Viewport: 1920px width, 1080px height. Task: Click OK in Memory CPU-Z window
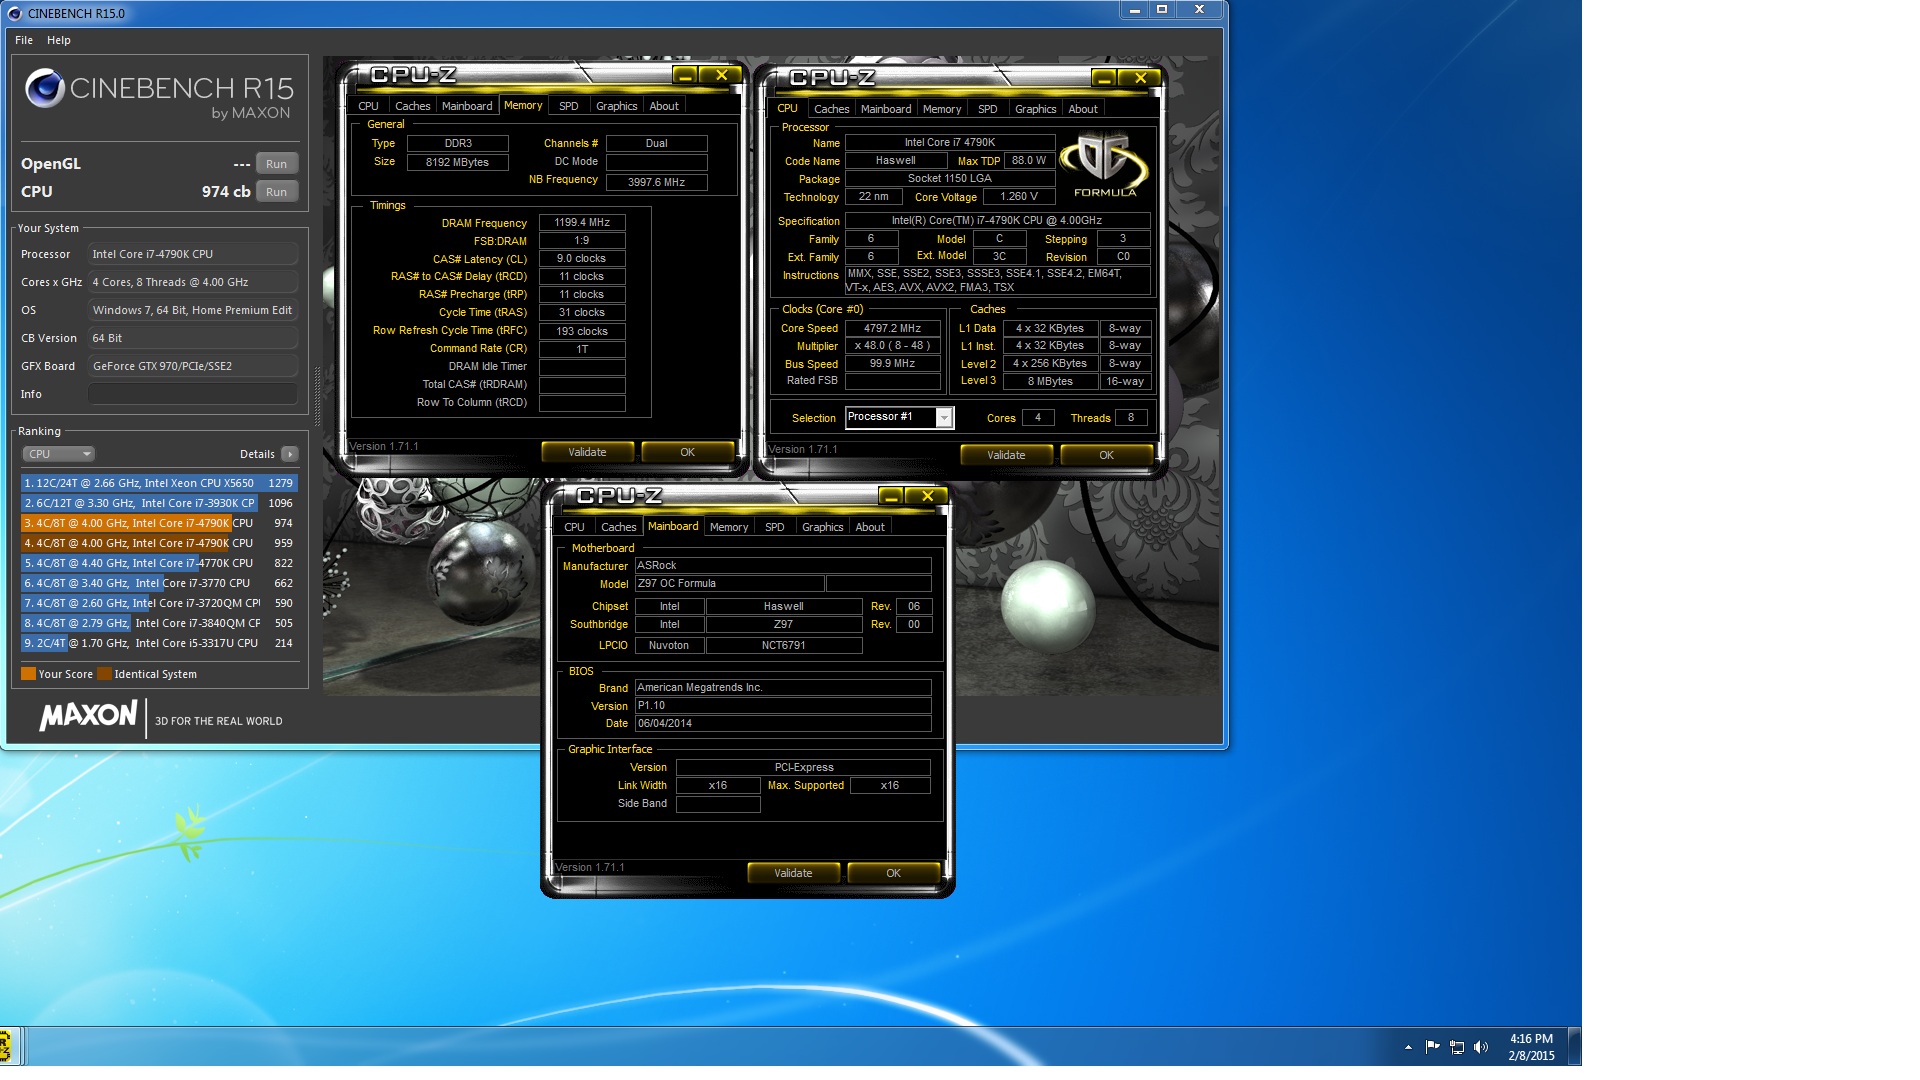coord(687,452)
